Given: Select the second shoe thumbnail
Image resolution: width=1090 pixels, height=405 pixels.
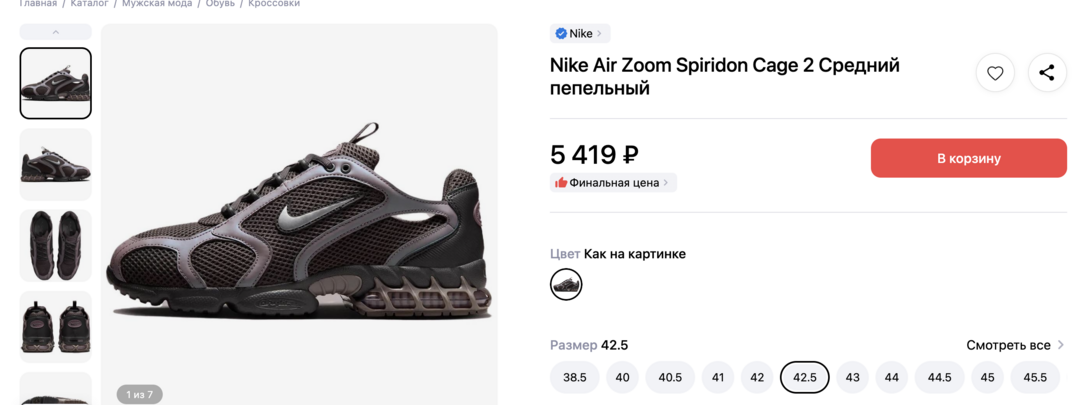Looking at the screenshot, I should click(56, 164).
